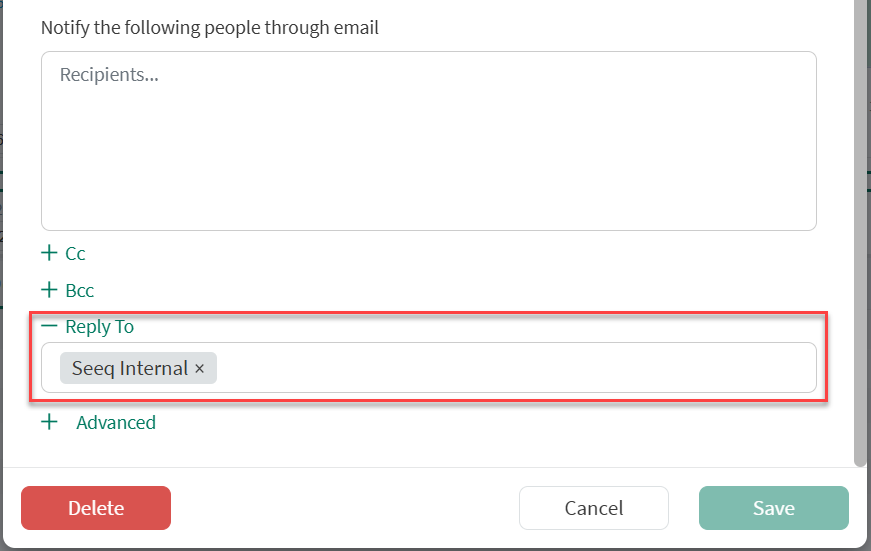Click the plus icon beside Cc
Viewport: 871px width, 551px height.
pyautogui.click(x=49, y=254)
